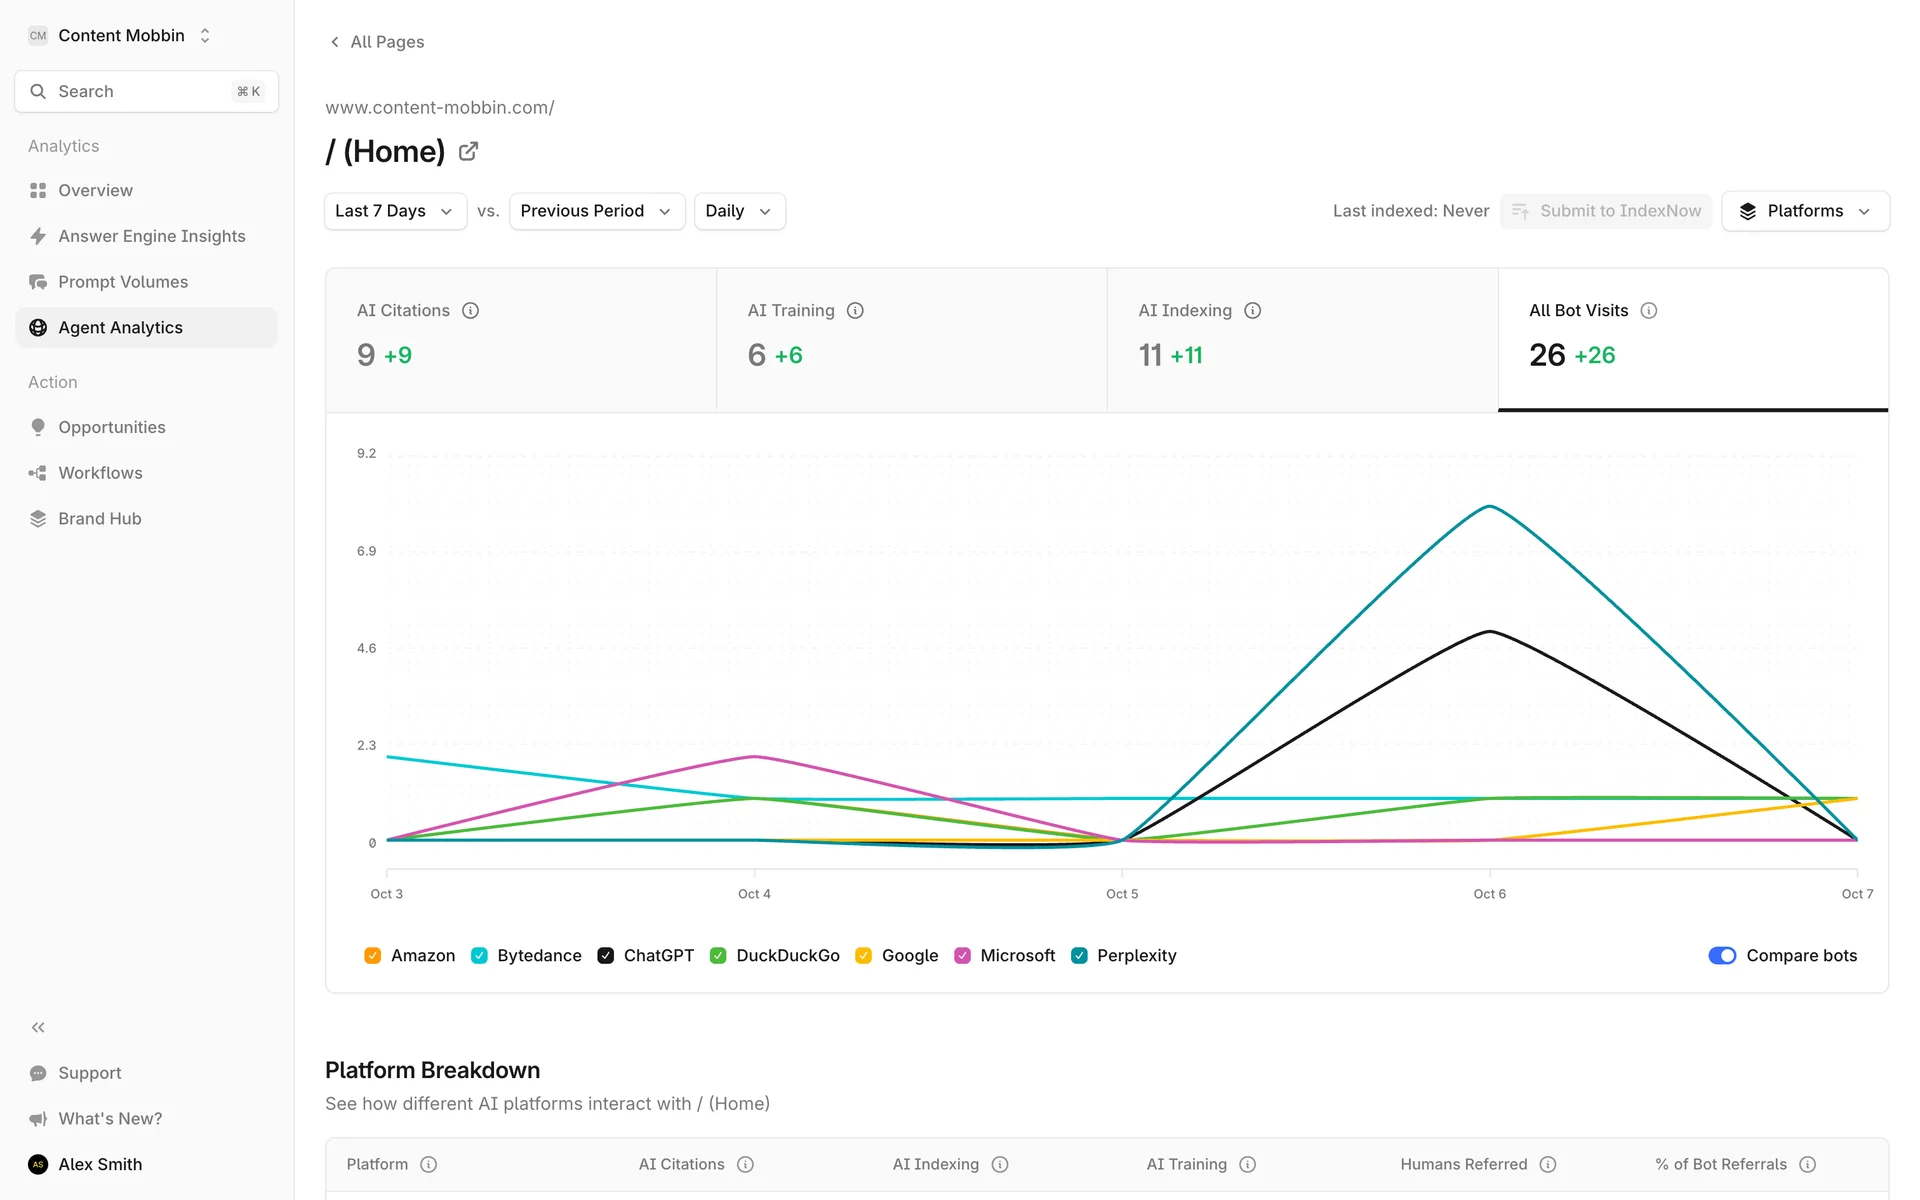
Task: Open Answer Engine Insights lightning icon
Action: 38,236
